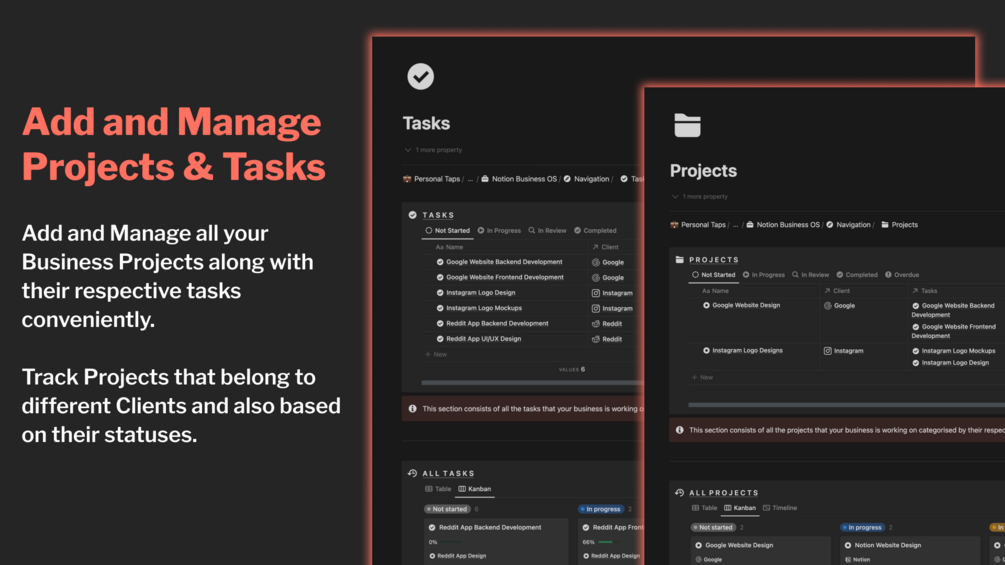This screenshot has width=1005, height=565.
Task: Switch to Table view under ALL TASKS
Action: [x=438, y=489]
